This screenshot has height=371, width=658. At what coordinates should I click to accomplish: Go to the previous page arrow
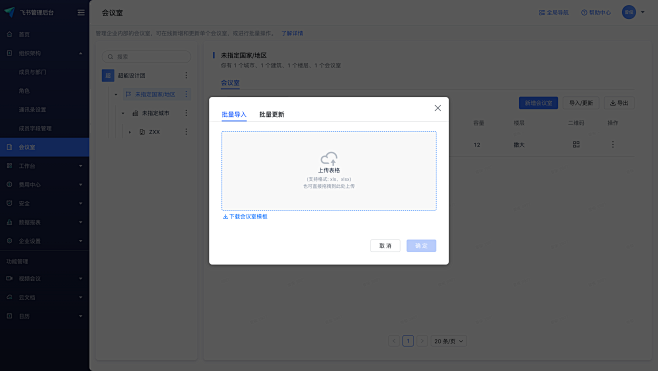[x=394, y=341]
